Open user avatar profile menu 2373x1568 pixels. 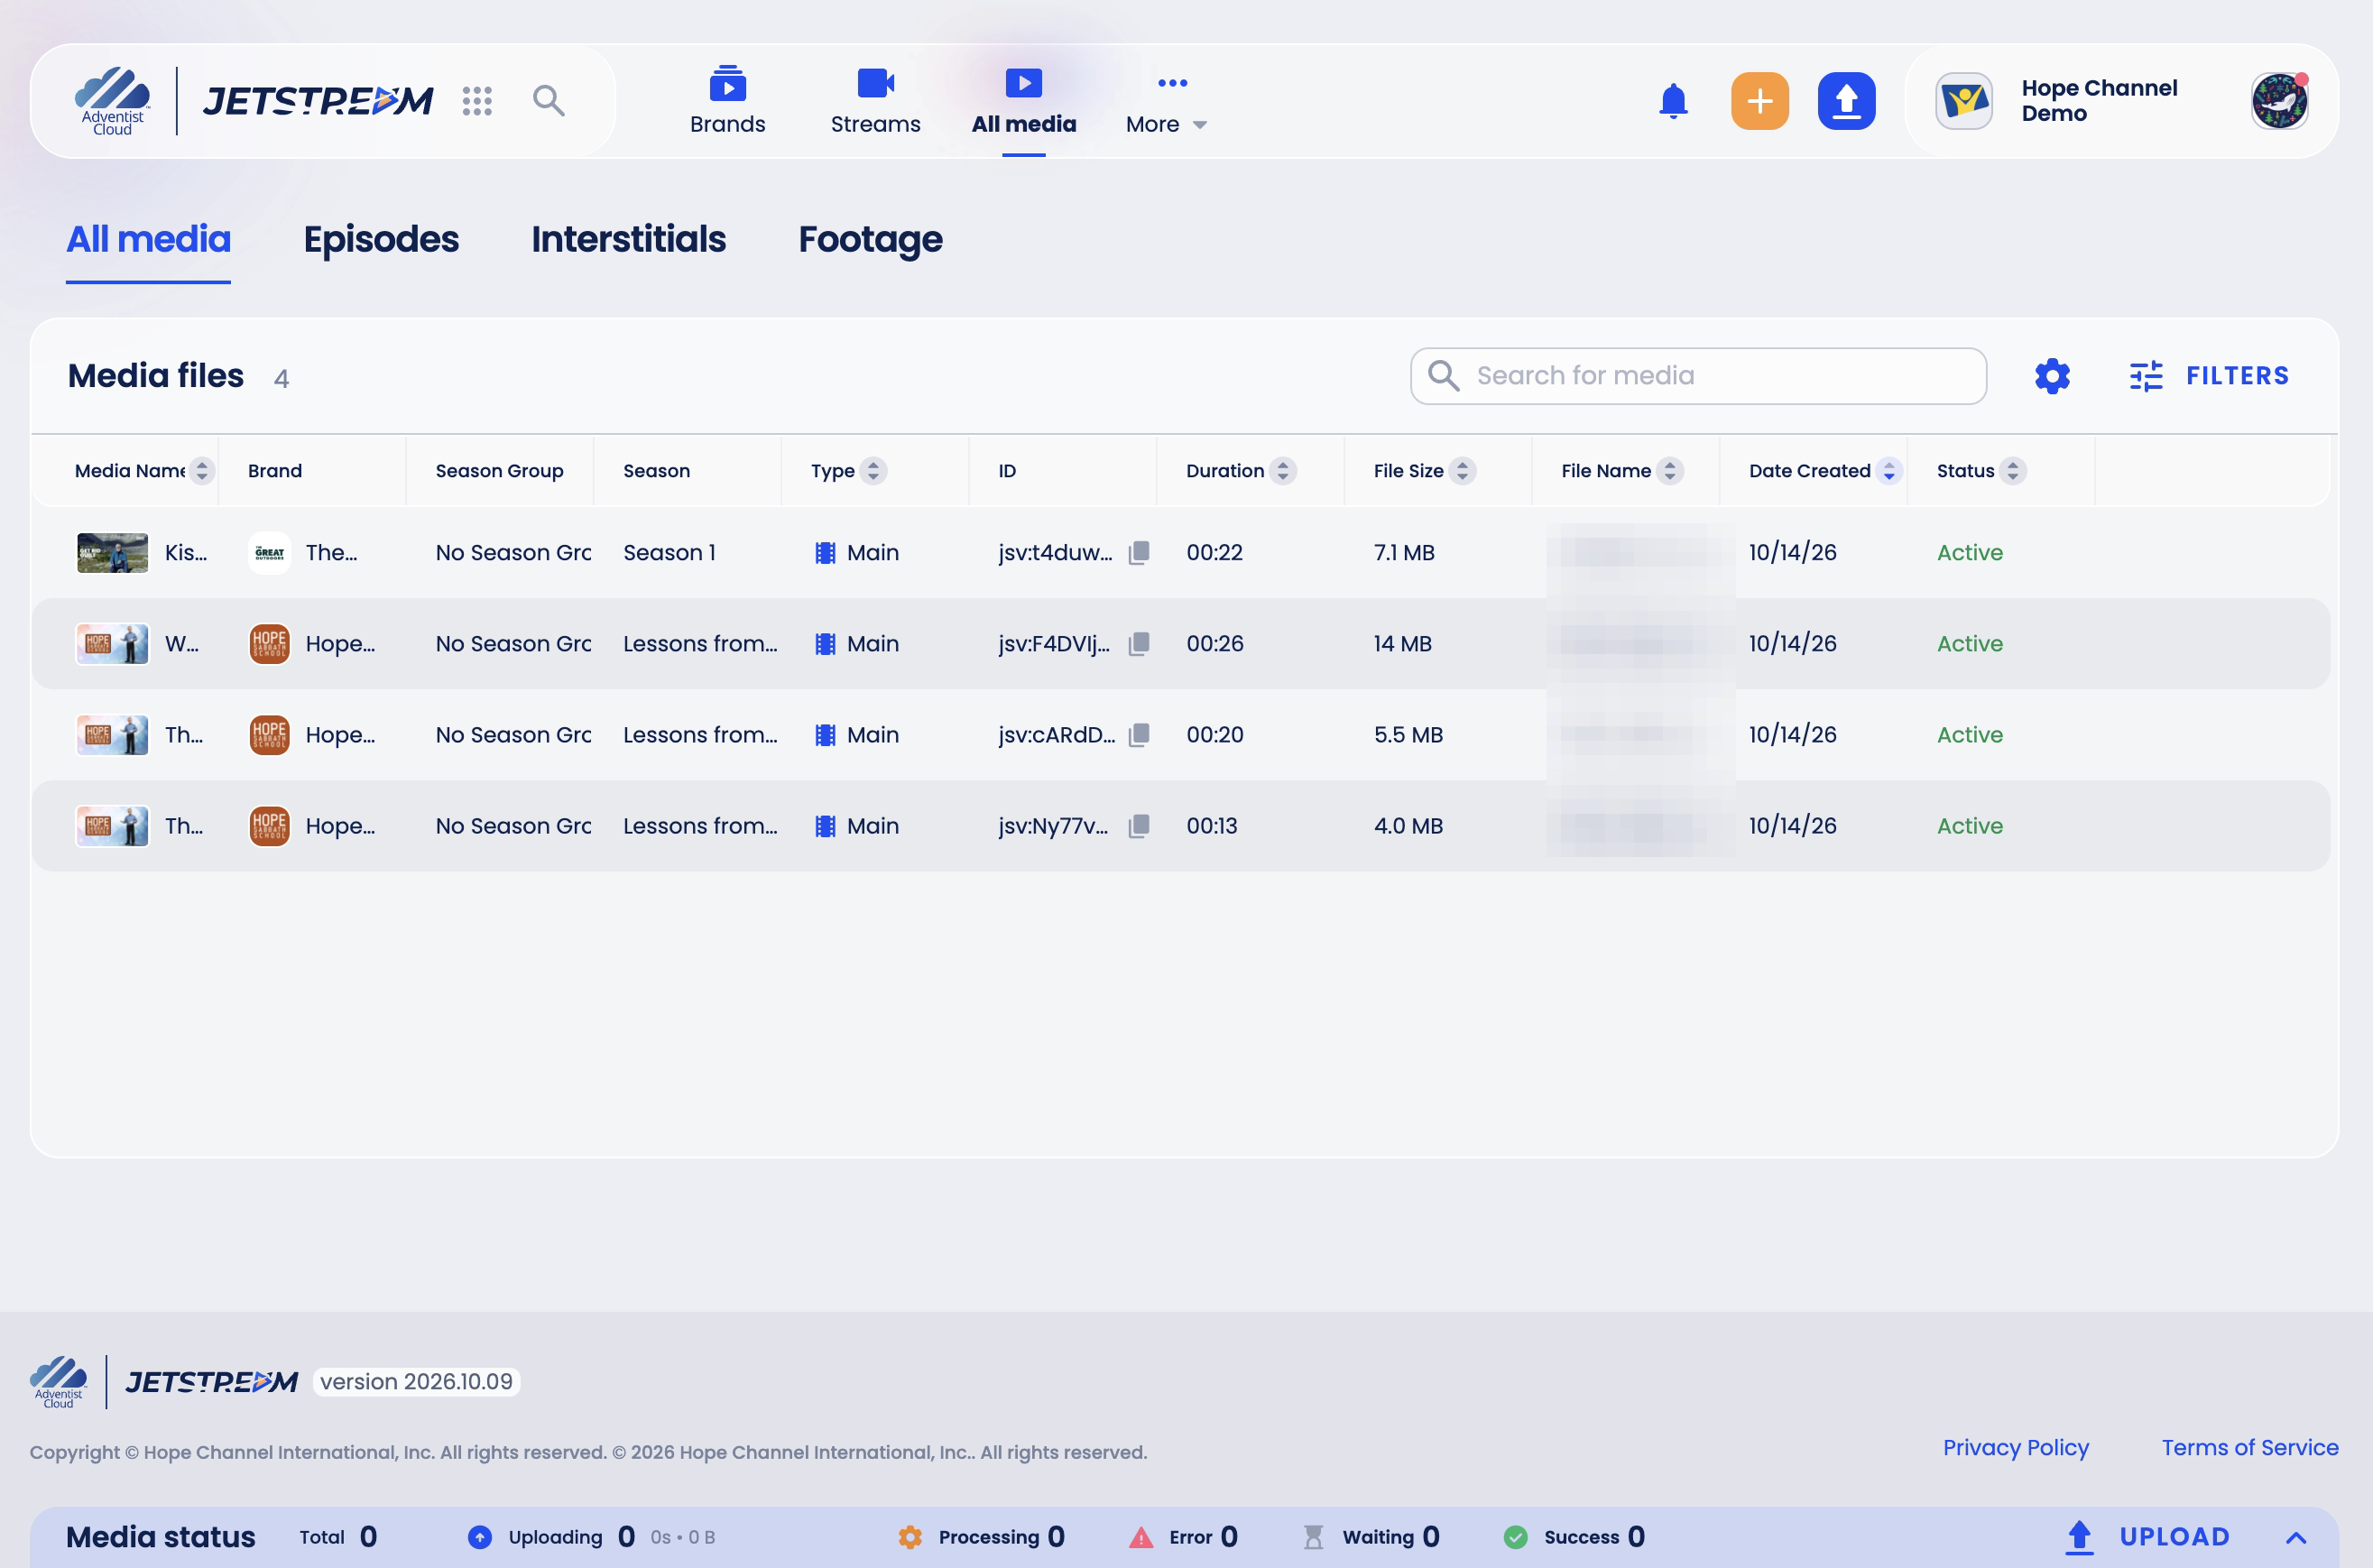click(x=2279, y=101)
